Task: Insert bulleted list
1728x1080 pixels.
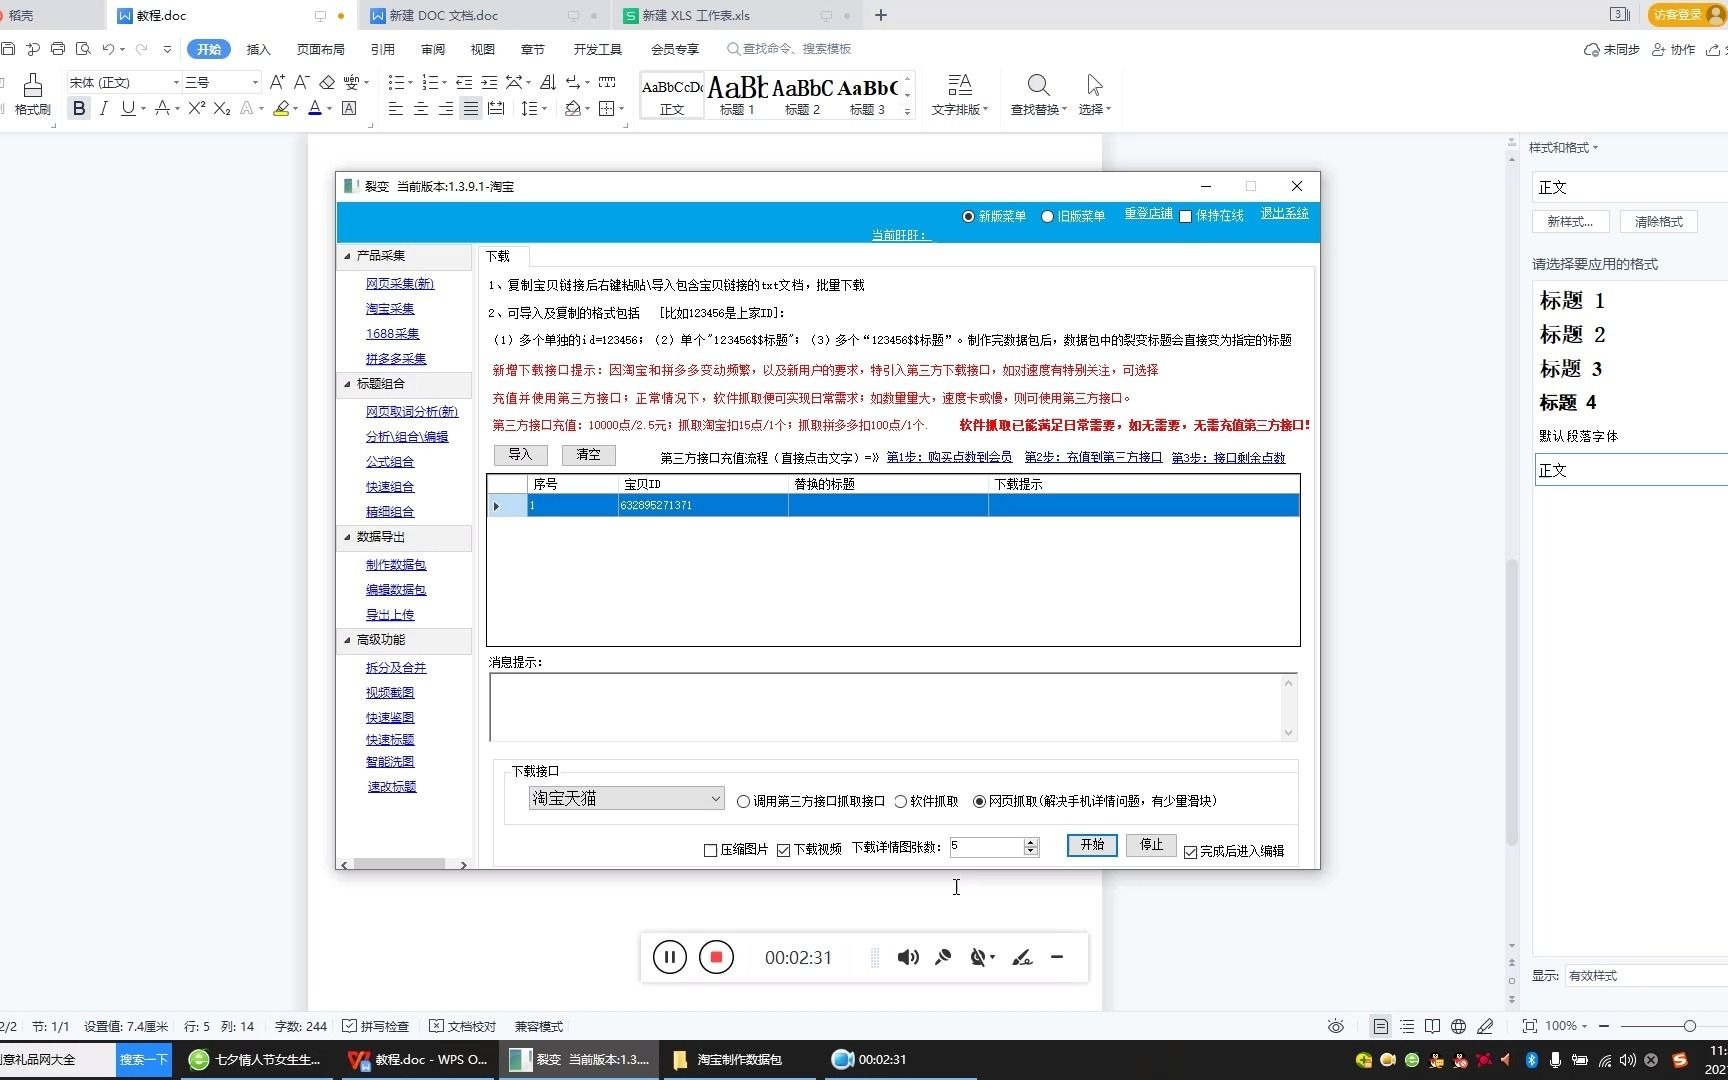Action: click(x=396, y=82)
